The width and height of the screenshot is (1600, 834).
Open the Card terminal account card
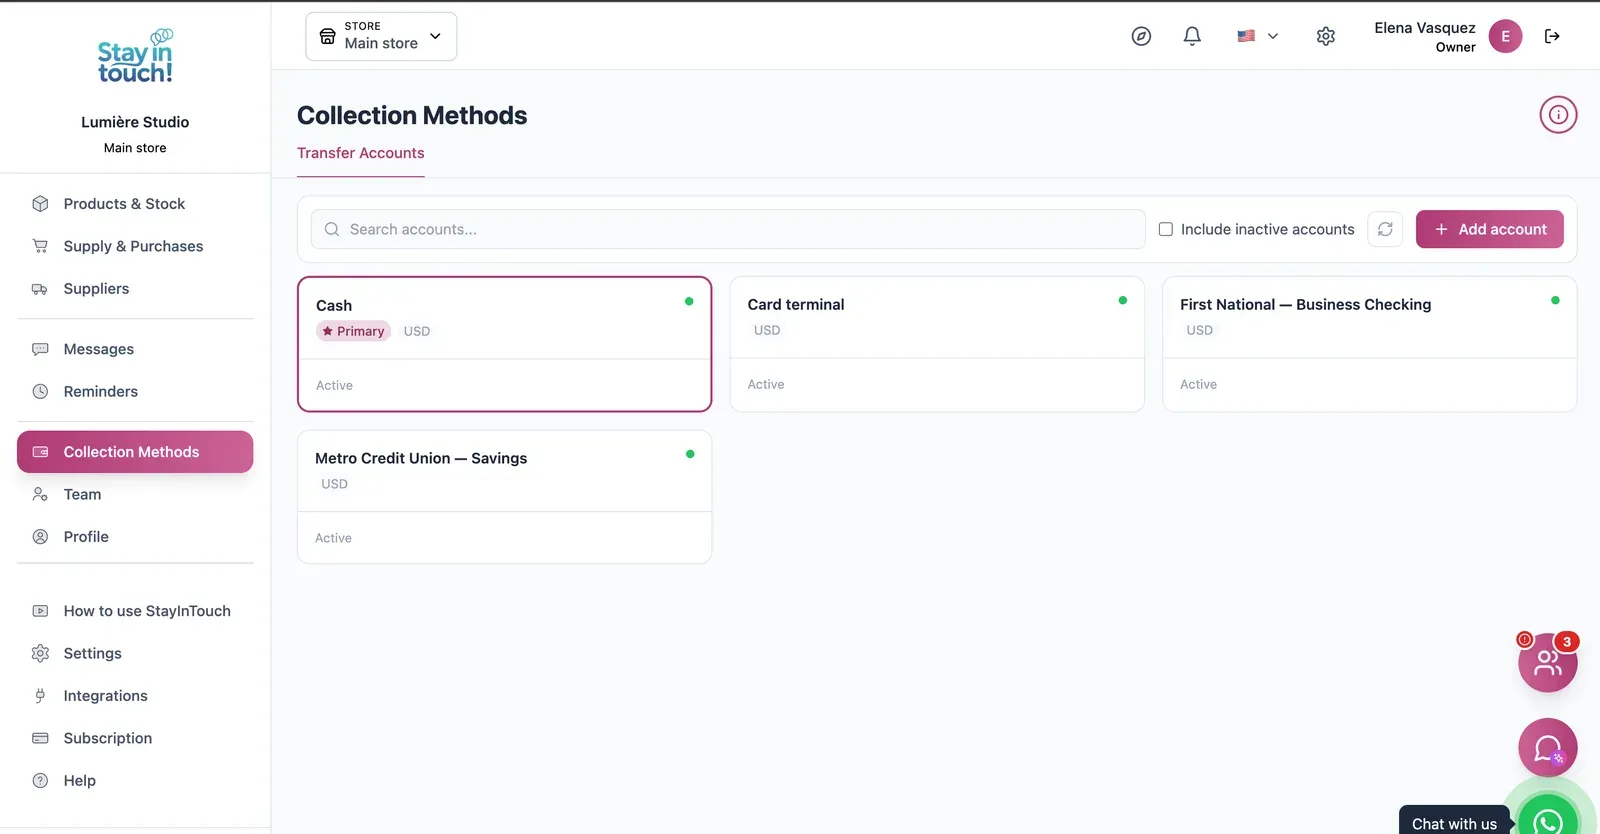(937, 344)
